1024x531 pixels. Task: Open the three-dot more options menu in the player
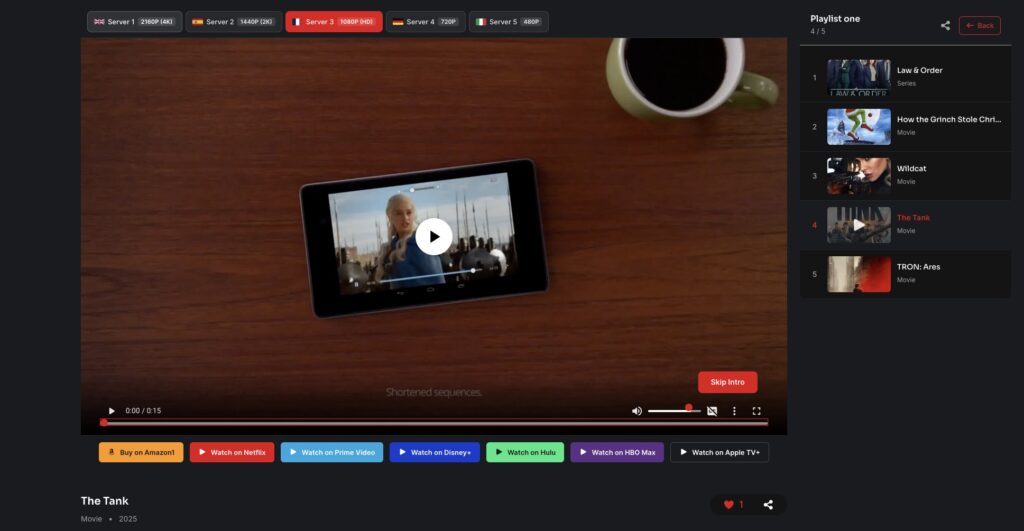(734, 411)
